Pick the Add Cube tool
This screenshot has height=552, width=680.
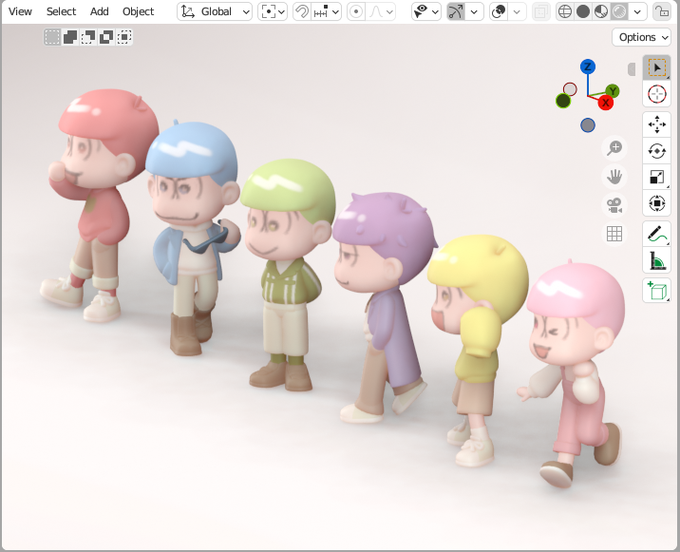click(657, 291)
